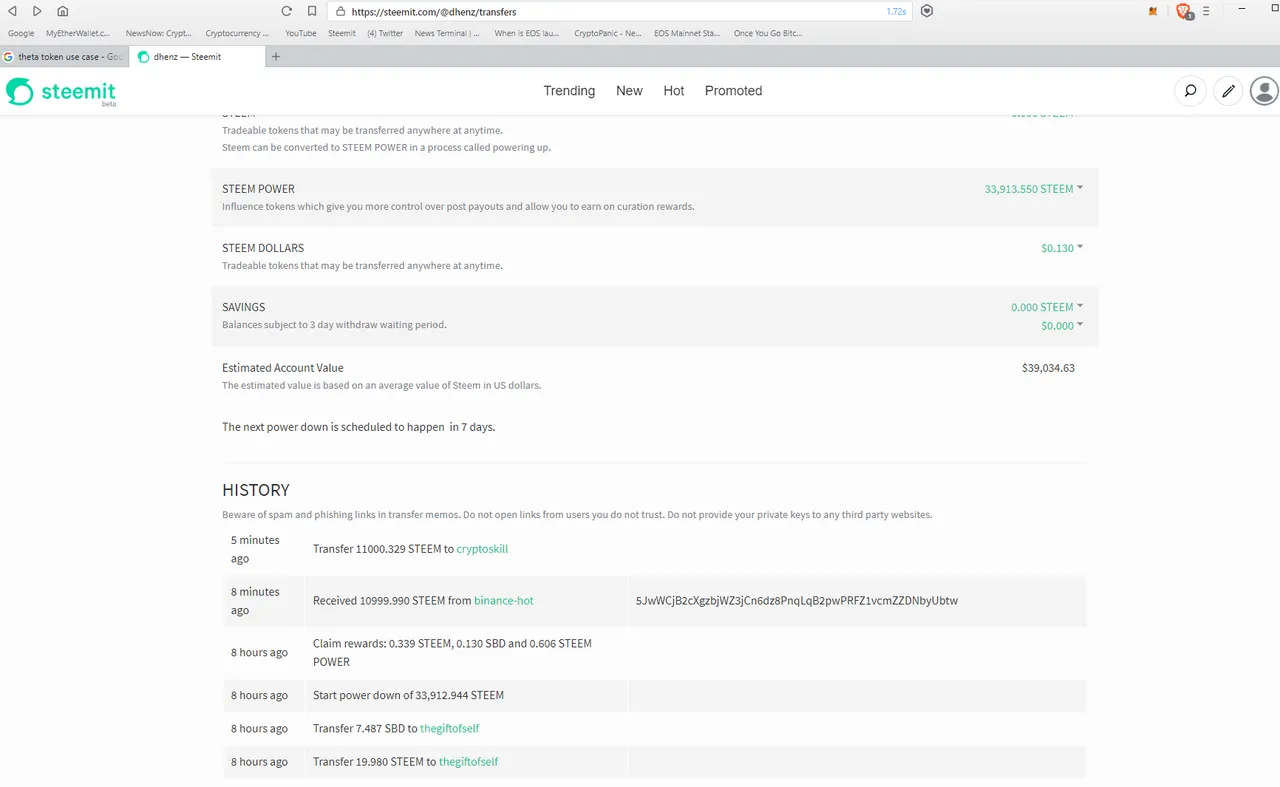This screenshot has height=787, width=1280.
Task: Open the New posts feed
Action: click(629, 91)
